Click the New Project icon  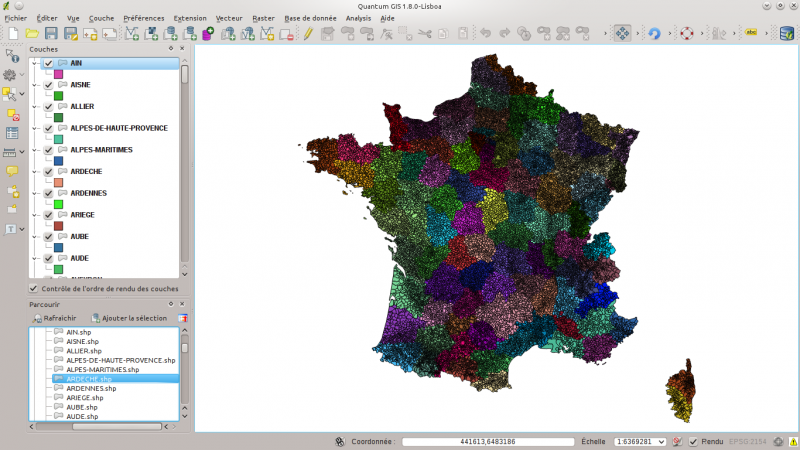13,34
